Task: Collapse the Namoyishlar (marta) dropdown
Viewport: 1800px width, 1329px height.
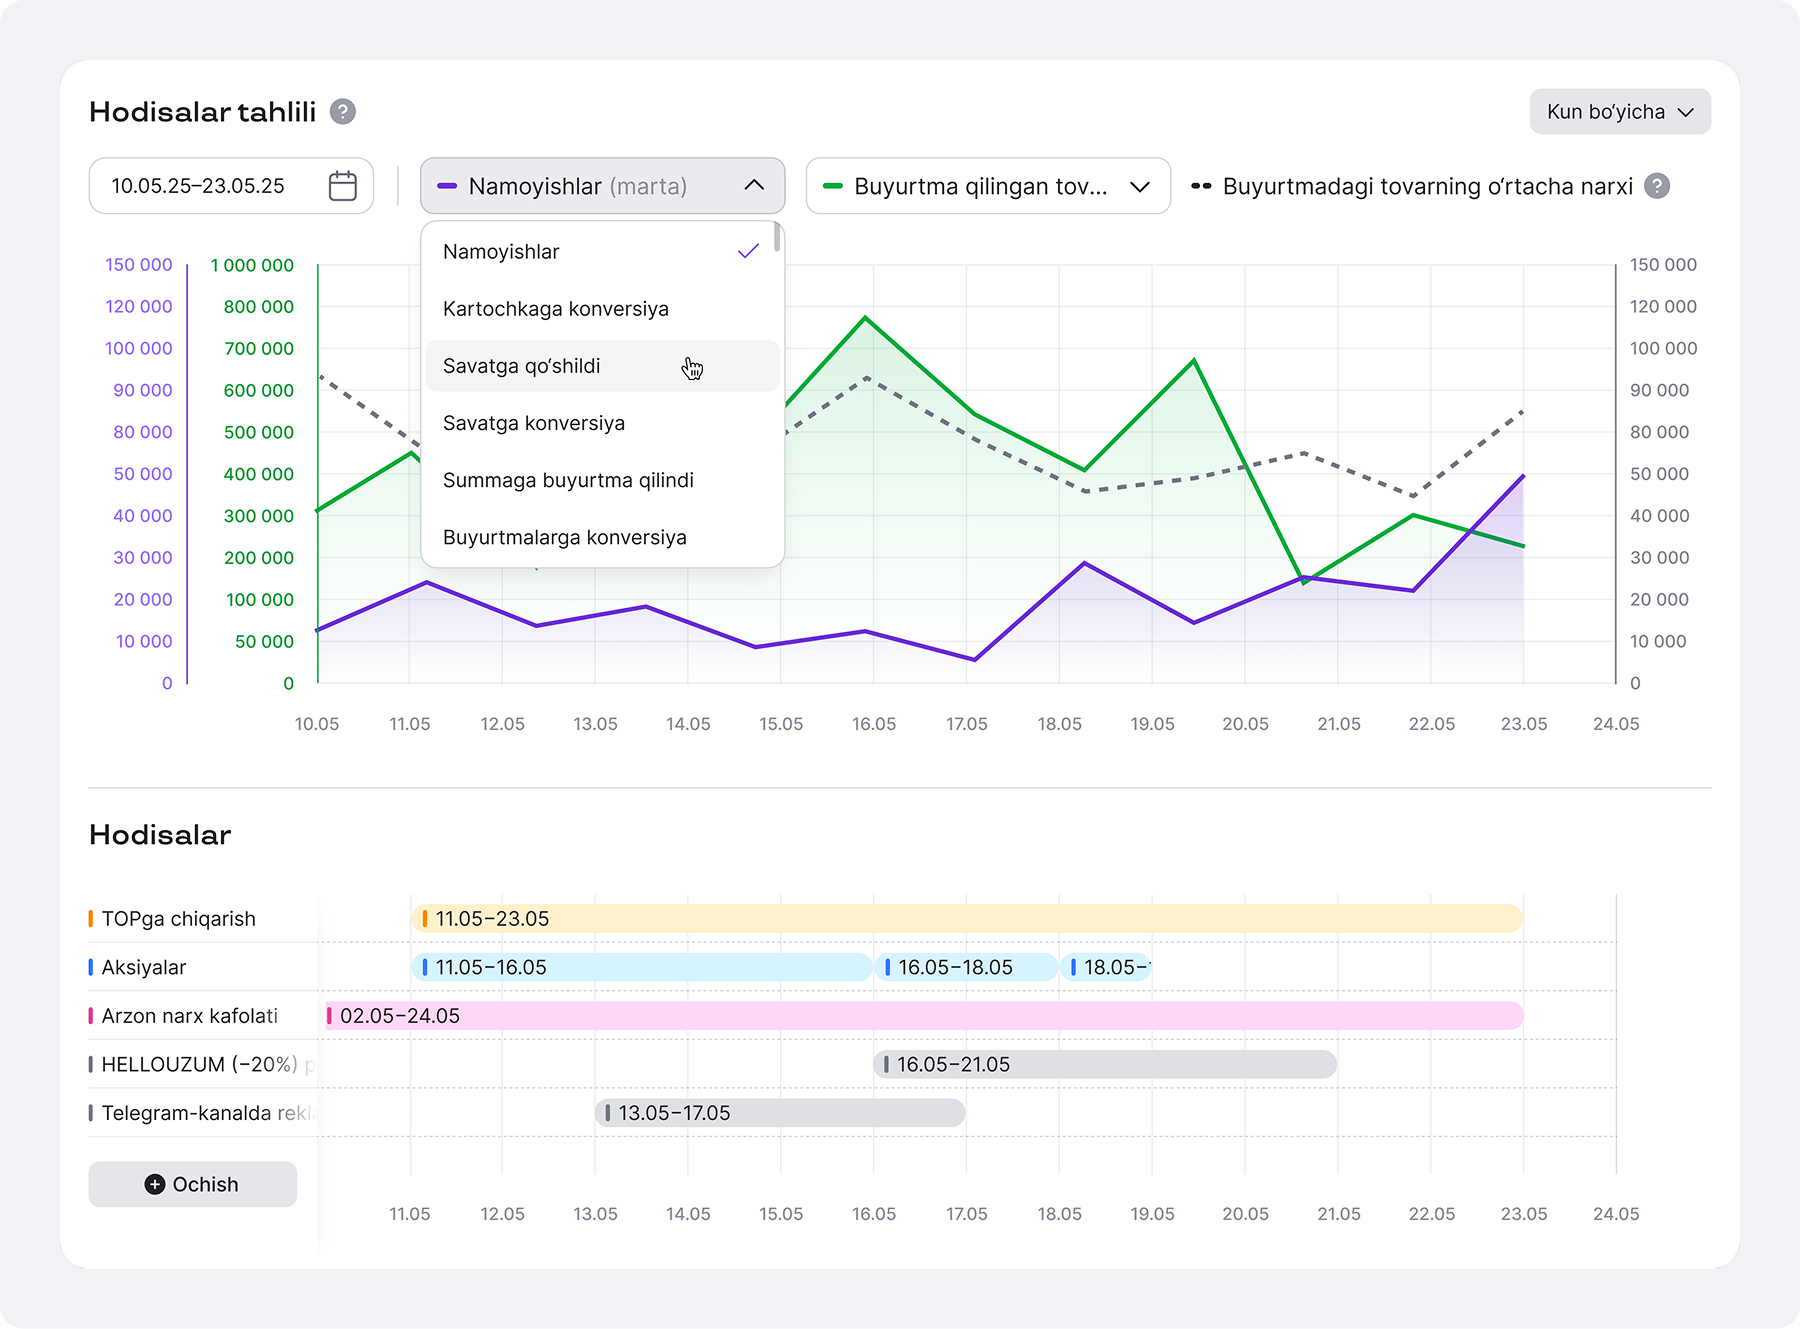Action: tap(602, 186)
